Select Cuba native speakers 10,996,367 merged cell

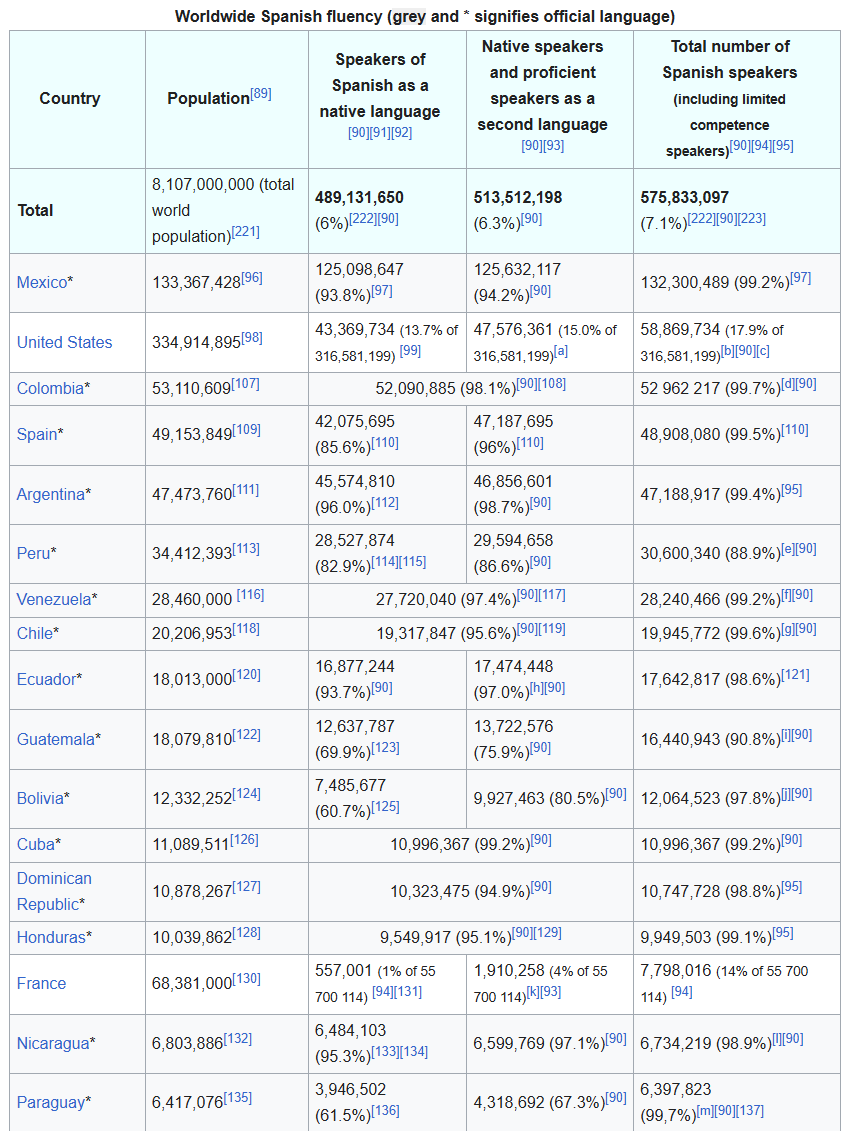pos(470,845)
